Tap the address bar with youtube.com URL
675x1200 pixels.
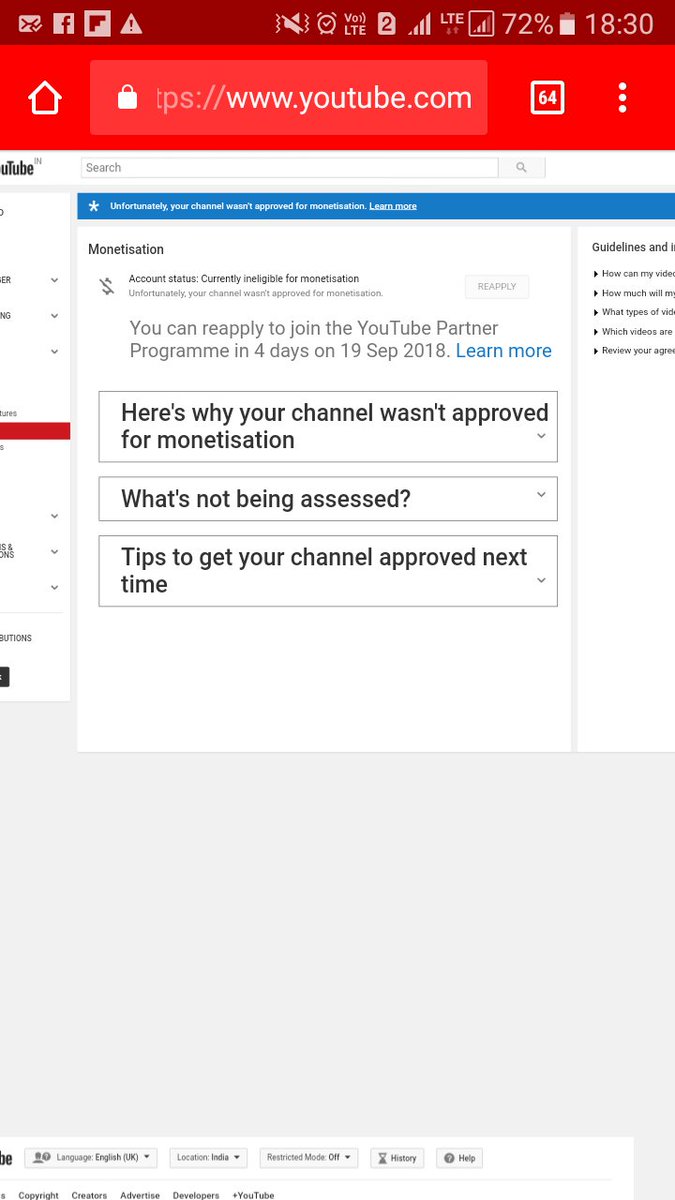289,98
